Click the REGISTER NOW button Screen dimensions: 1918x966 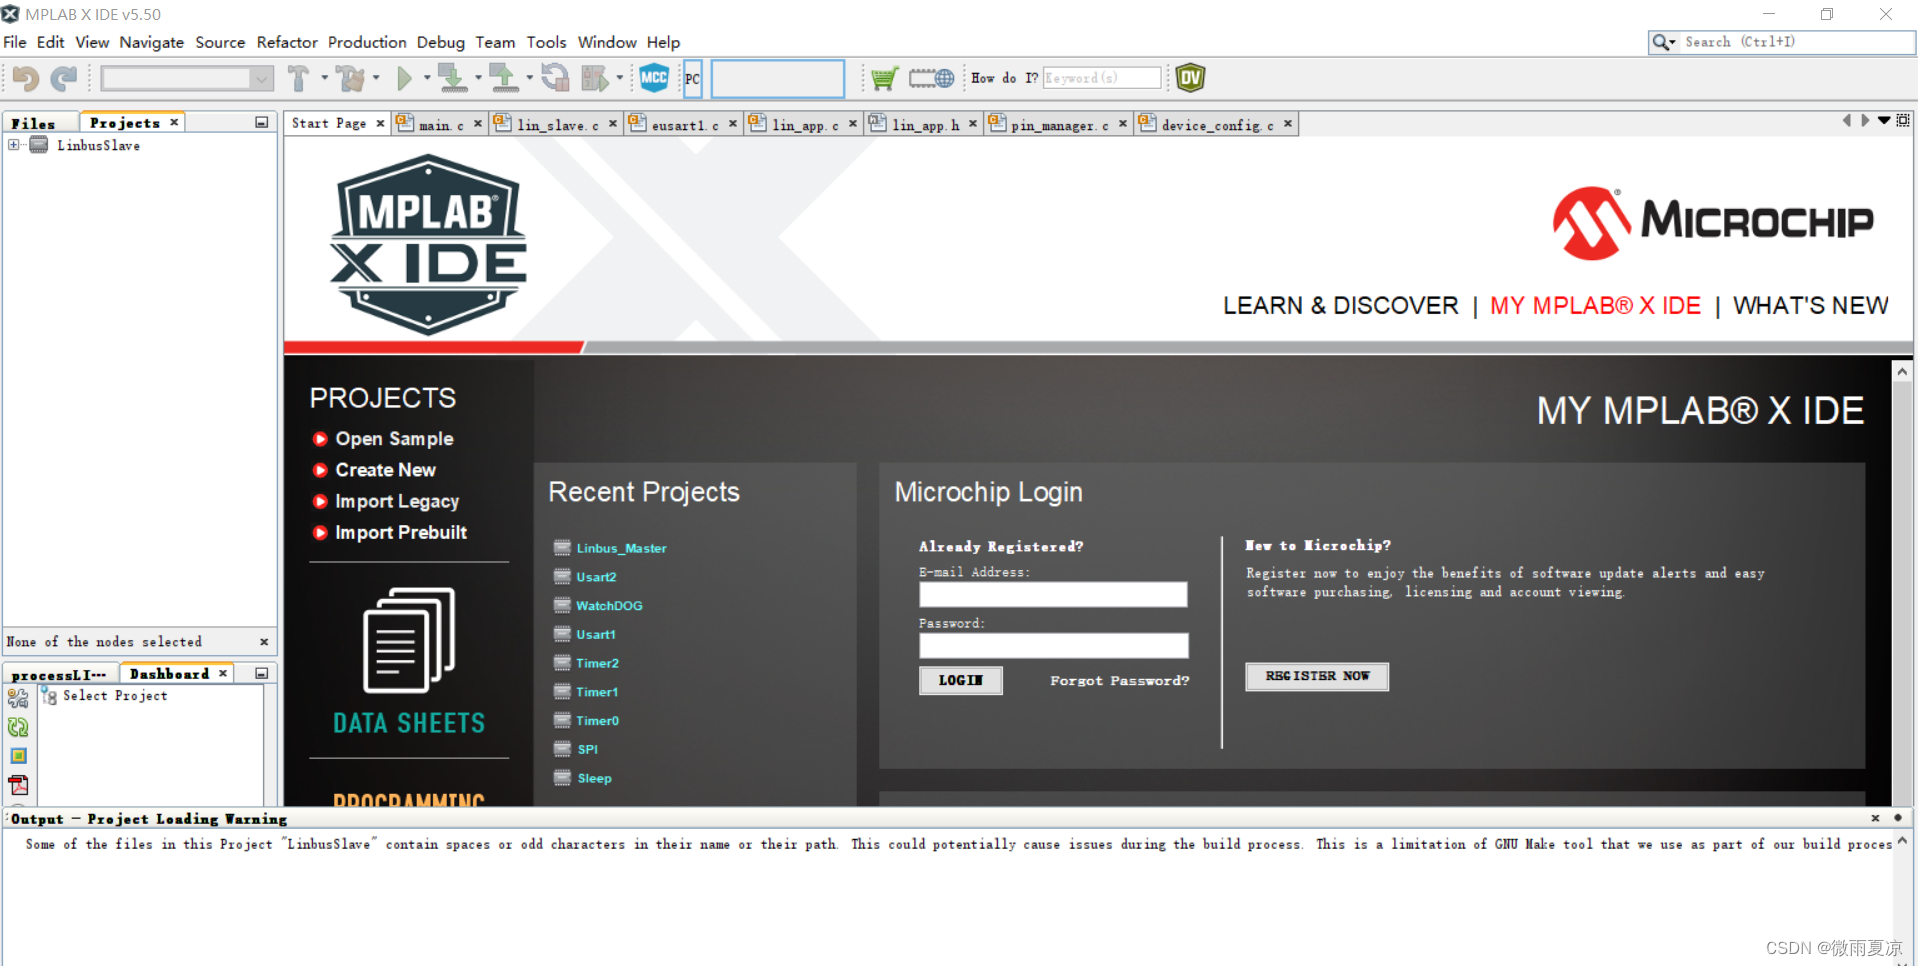click(x=1317, y=676)
